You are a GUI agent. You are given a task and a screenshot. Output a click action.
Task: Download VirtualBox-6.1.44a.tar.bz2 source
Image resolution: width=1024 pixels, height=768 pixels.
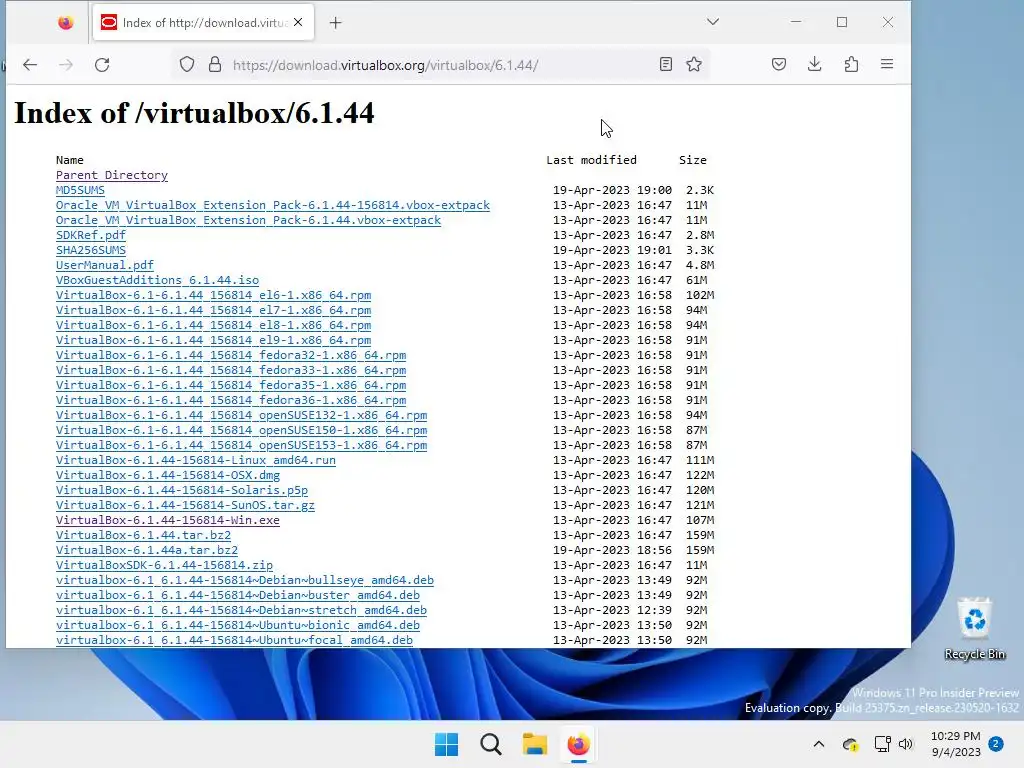point(147,551)
